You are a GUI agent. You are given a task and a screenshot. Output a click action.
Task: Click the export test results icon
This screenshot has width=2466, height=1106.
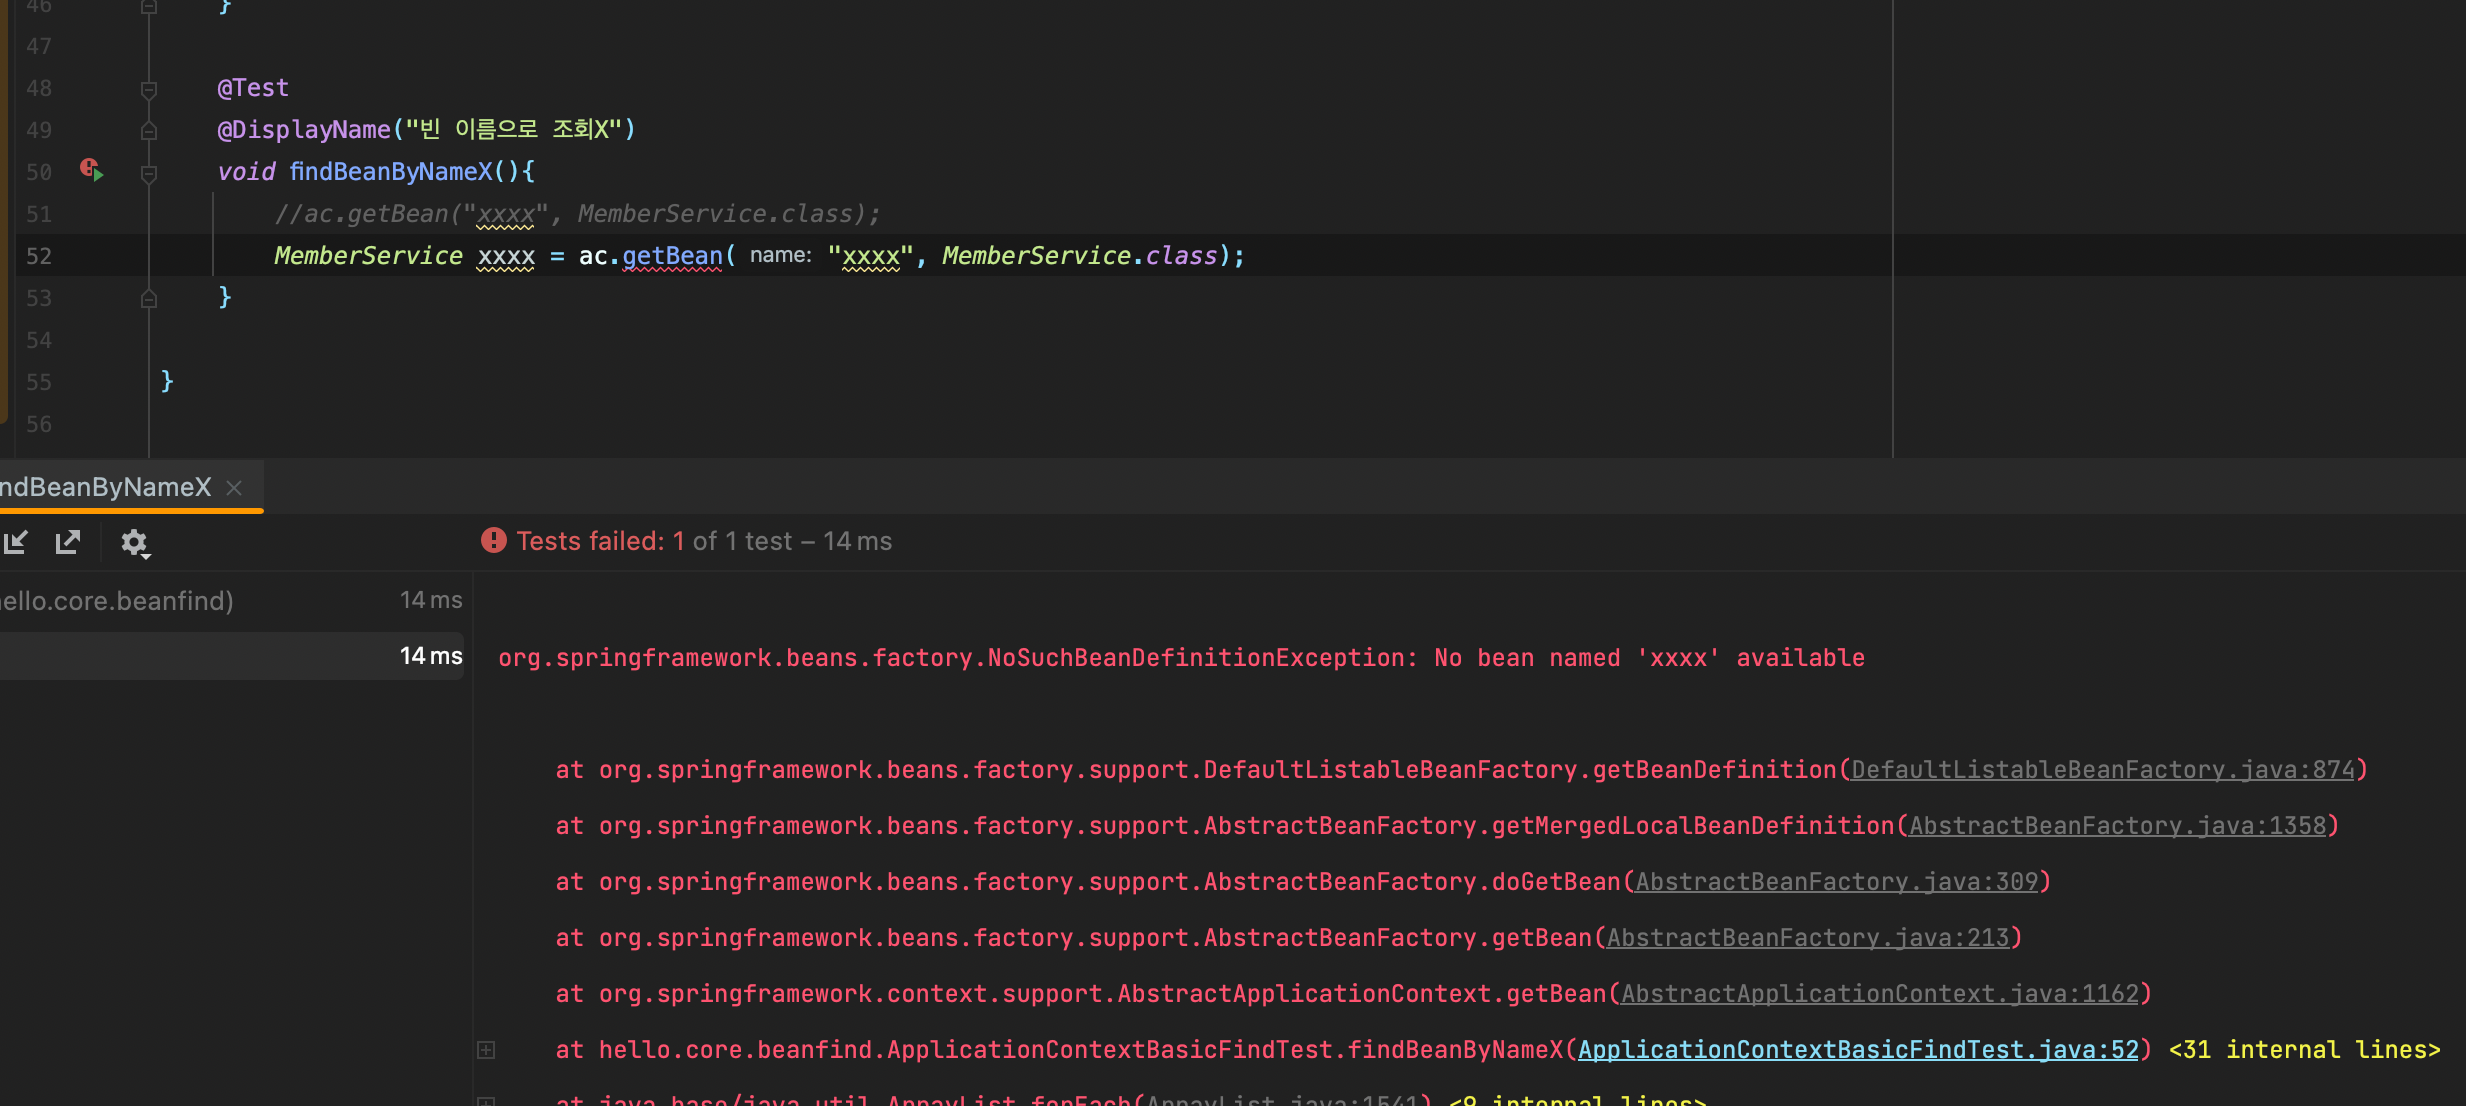tap(68, 542)
